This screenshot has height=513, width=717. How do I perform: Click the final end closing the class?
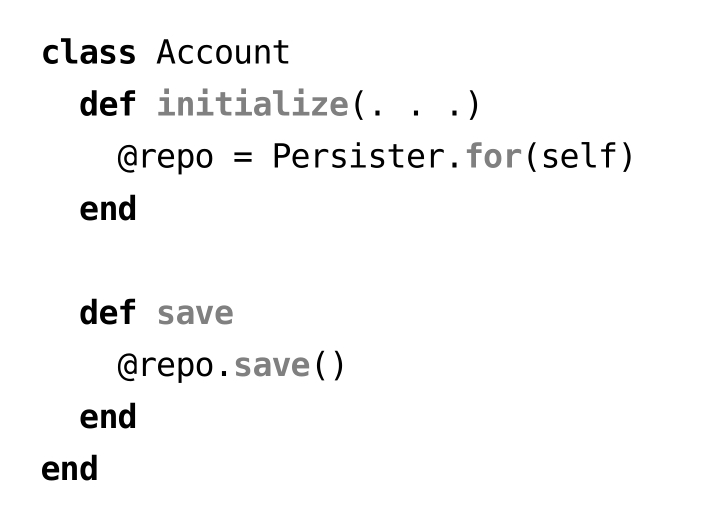69,469
